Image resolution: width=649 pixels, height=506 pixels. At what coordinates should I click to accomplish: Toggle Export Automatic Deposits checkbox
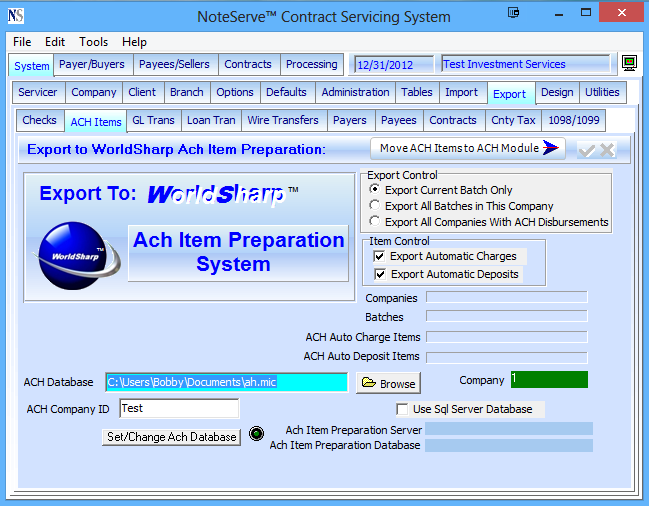click(380, 274)
